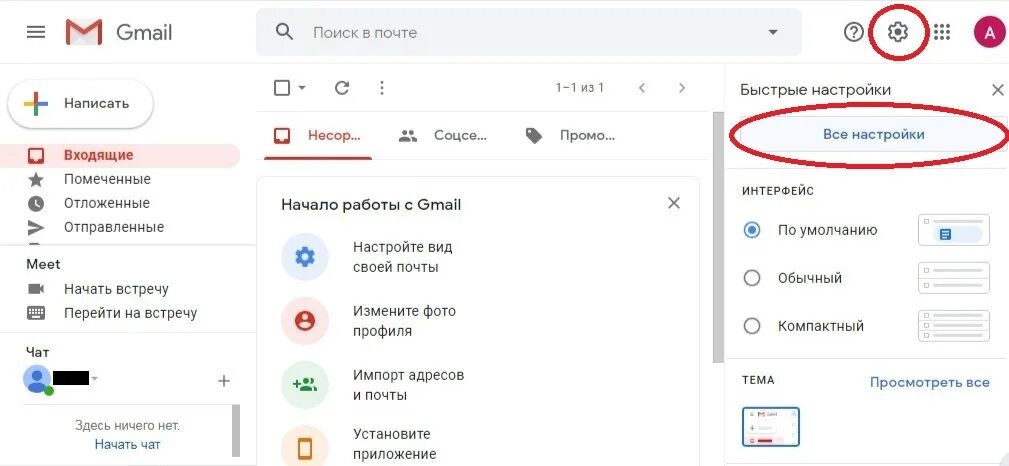
Task: Open the help question mark icon
Action: tap(853, 32)
